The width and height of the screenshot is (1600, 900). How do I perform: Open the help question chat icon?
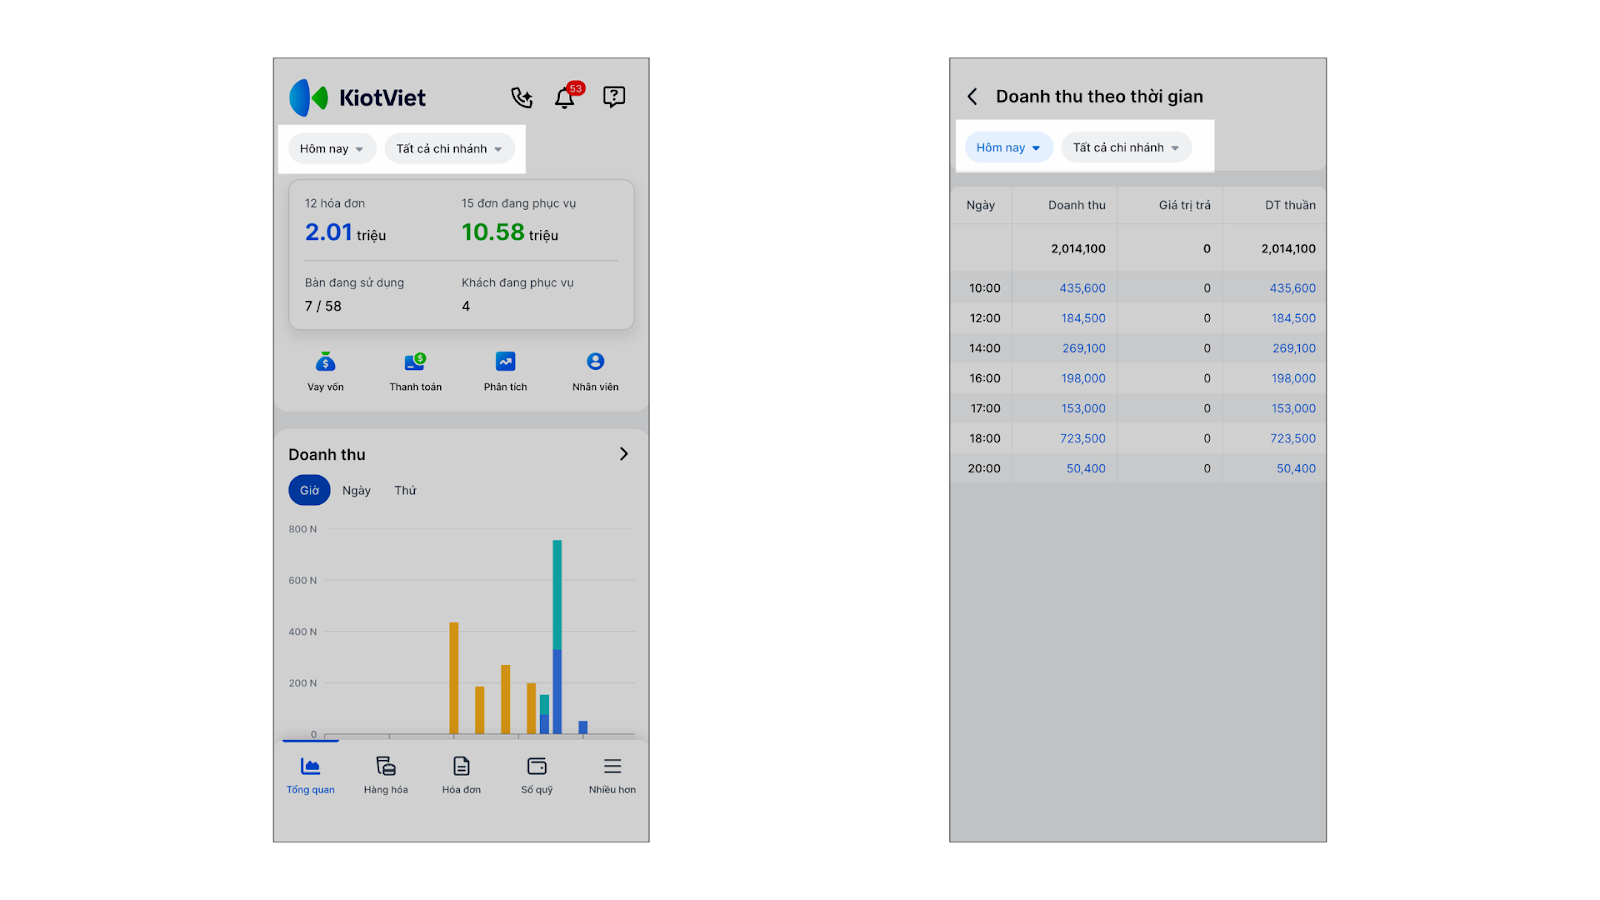pos(614,96)
